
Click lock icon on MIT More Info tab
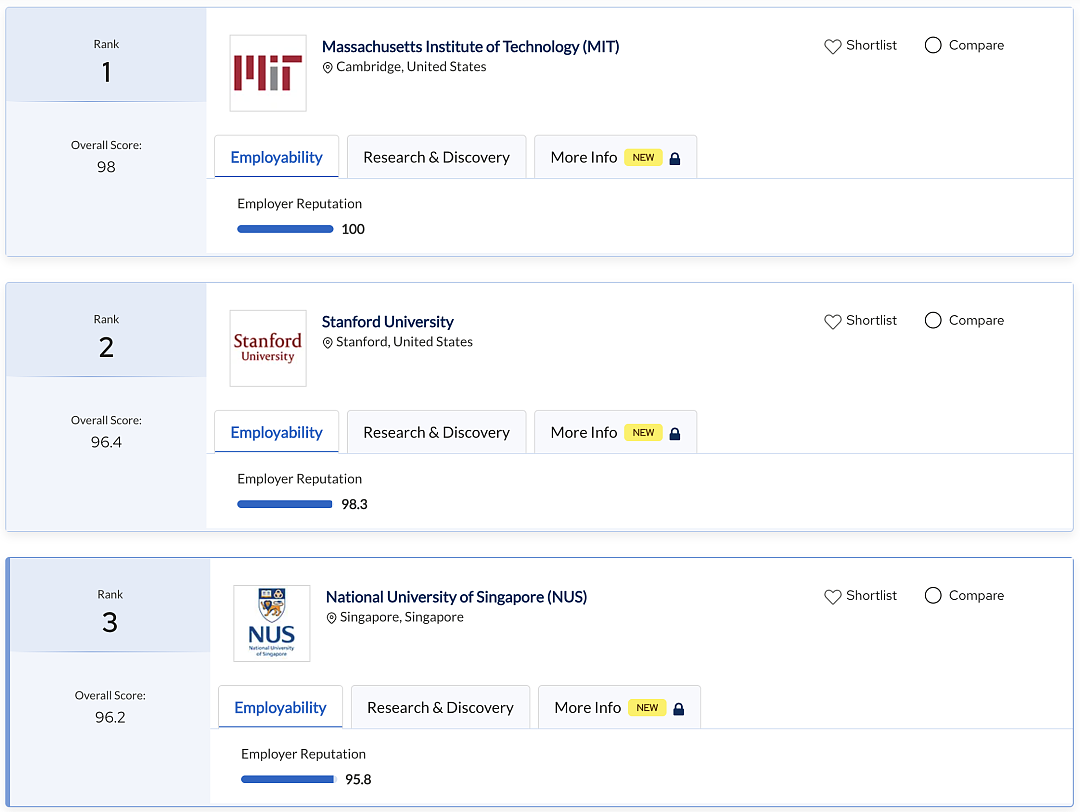[x=675, y=158]
